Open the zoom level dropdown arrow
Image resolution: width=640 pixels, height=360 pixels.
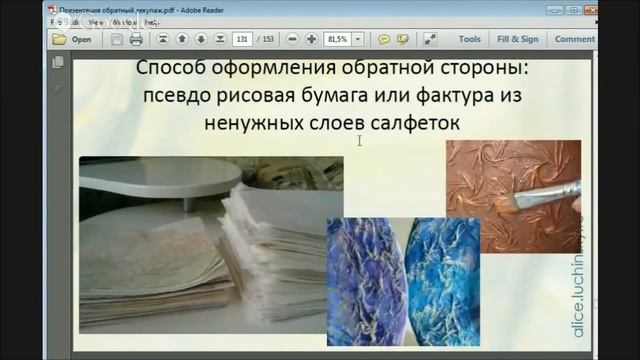(358, 39)
